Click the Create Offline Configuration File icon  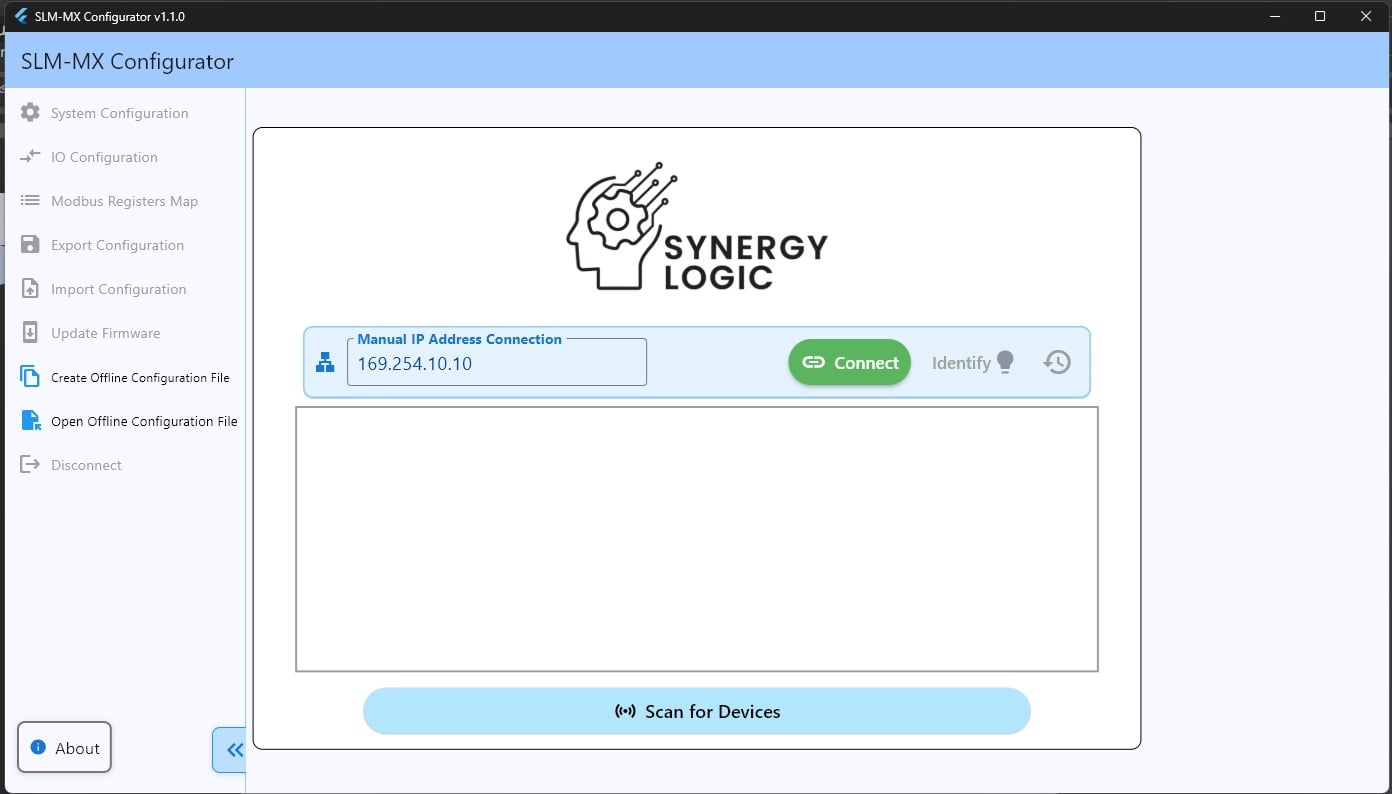pyautogui.click(x=31, y=377)
